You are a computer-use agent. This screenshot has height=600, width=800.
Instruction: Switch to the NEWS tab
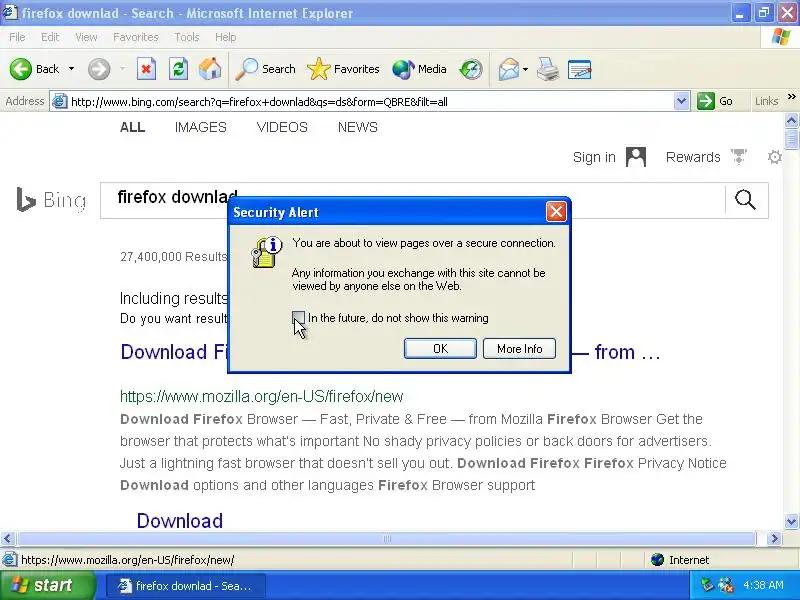tap(358, 127)
